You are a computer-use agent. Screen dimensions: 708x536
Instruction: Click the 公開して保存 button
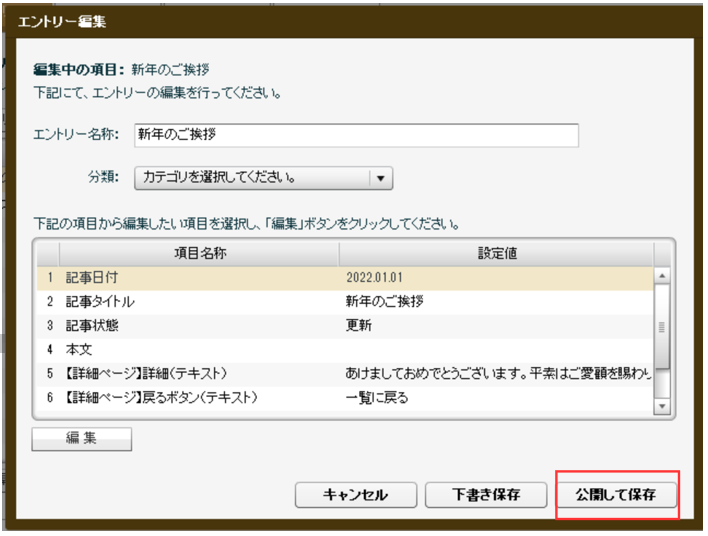616,495
